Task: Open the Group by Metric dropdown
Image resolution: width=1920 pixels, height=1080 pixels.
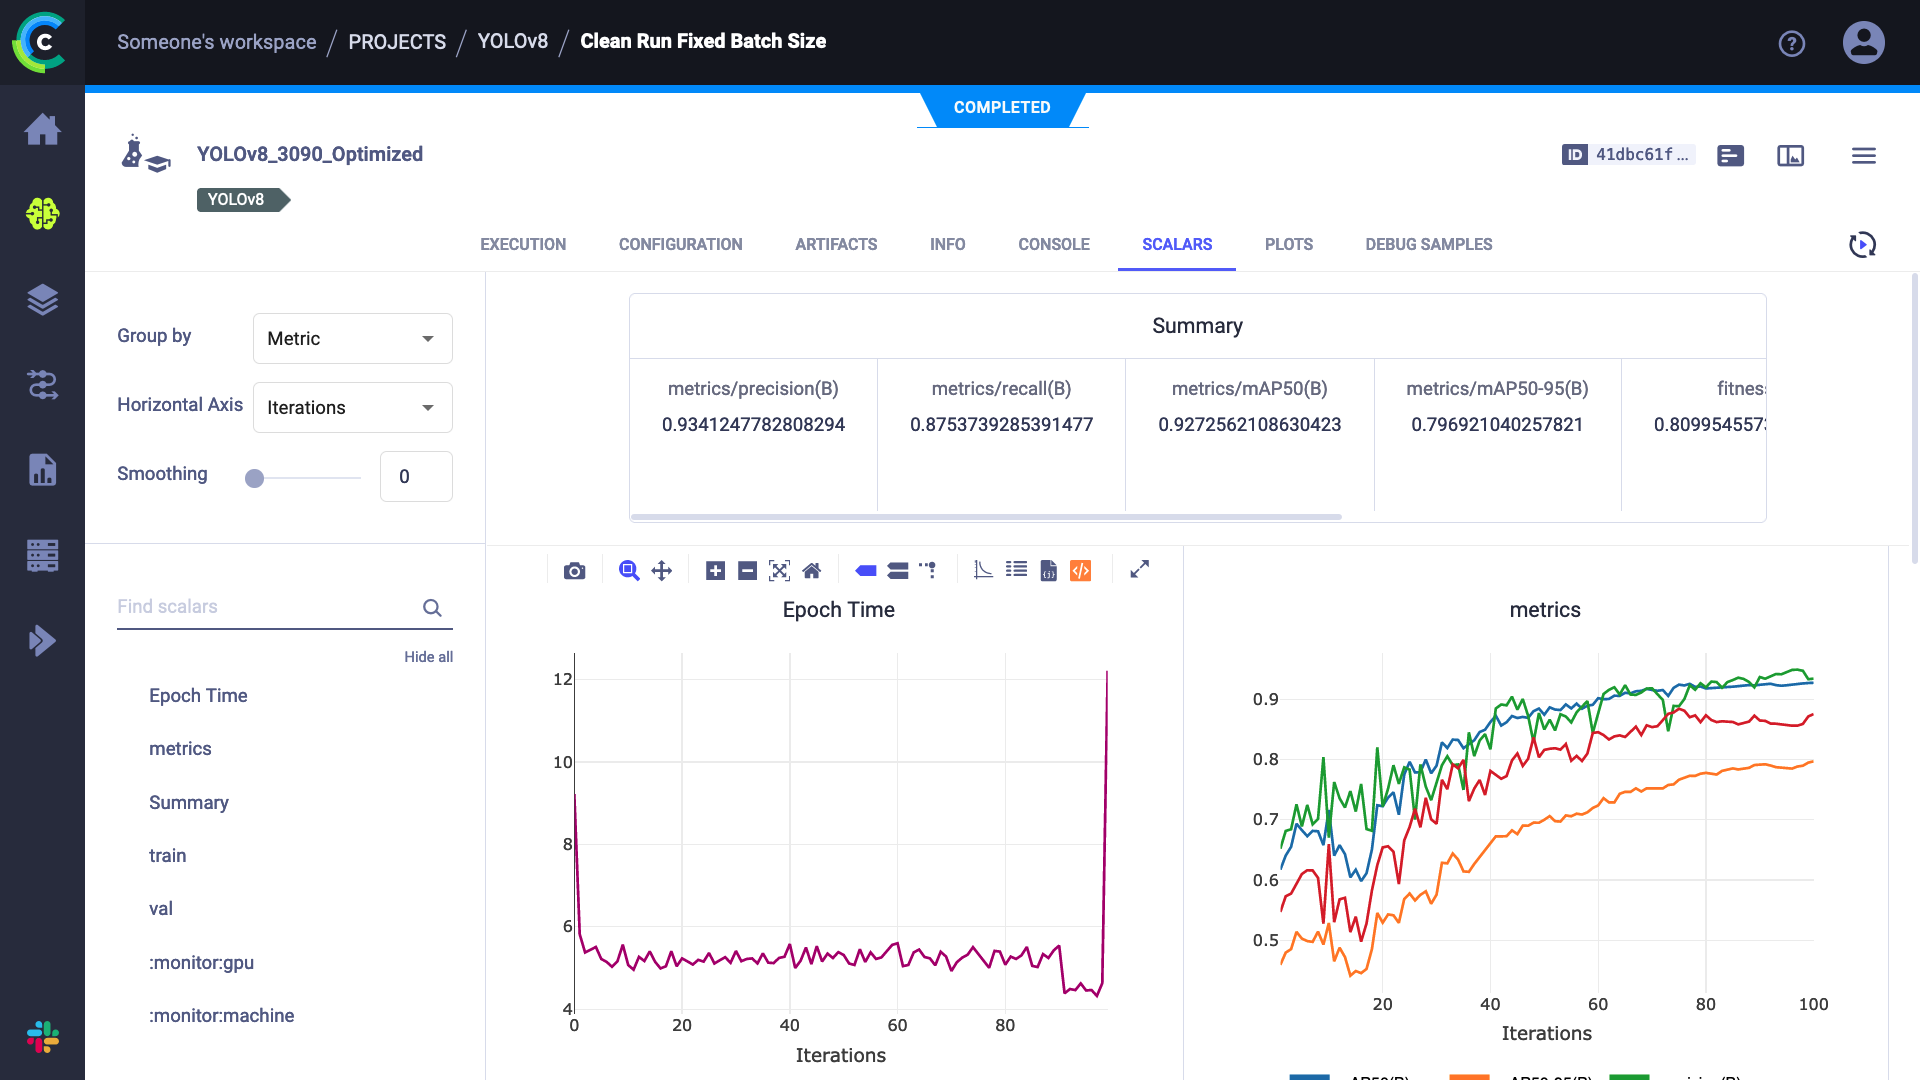Action: click(352, 339)
